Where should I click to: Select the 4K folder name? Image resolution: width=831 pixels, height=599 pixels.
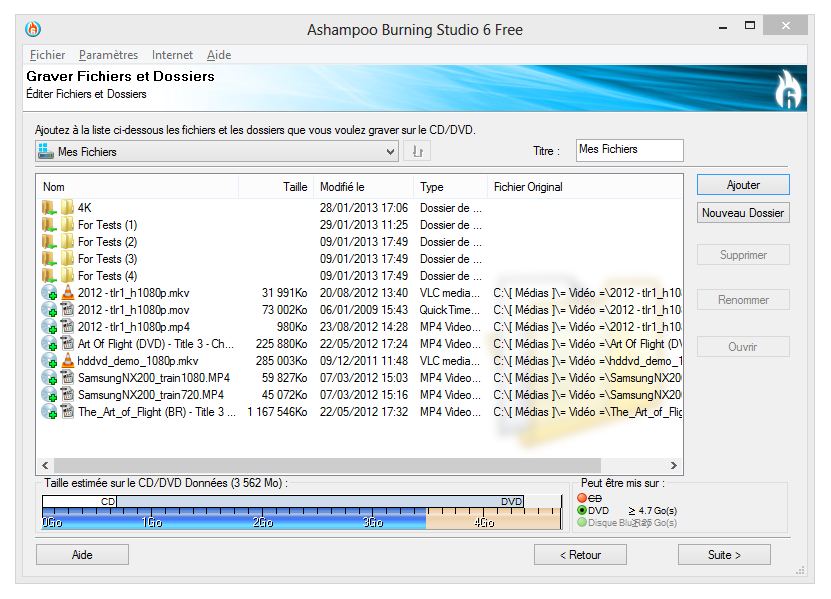click(x=84, y=208)
